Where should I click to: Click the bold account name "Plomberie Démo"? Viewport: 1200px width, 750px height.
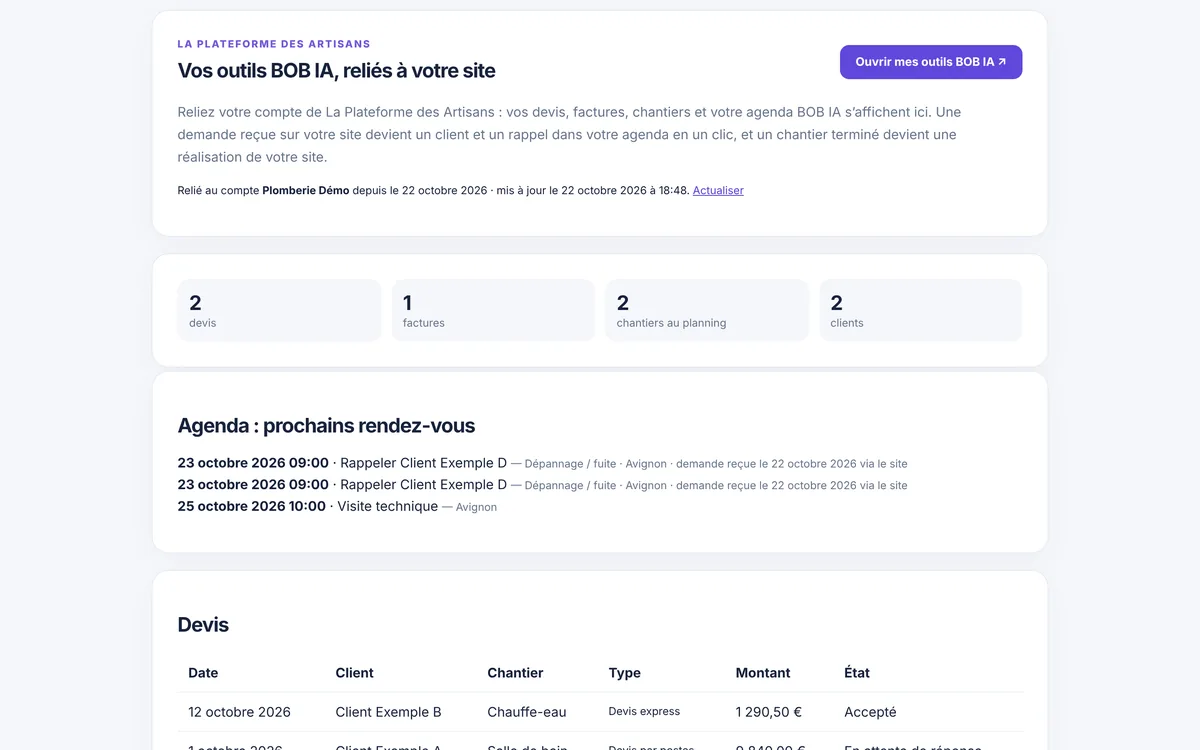tap(306, 190)
